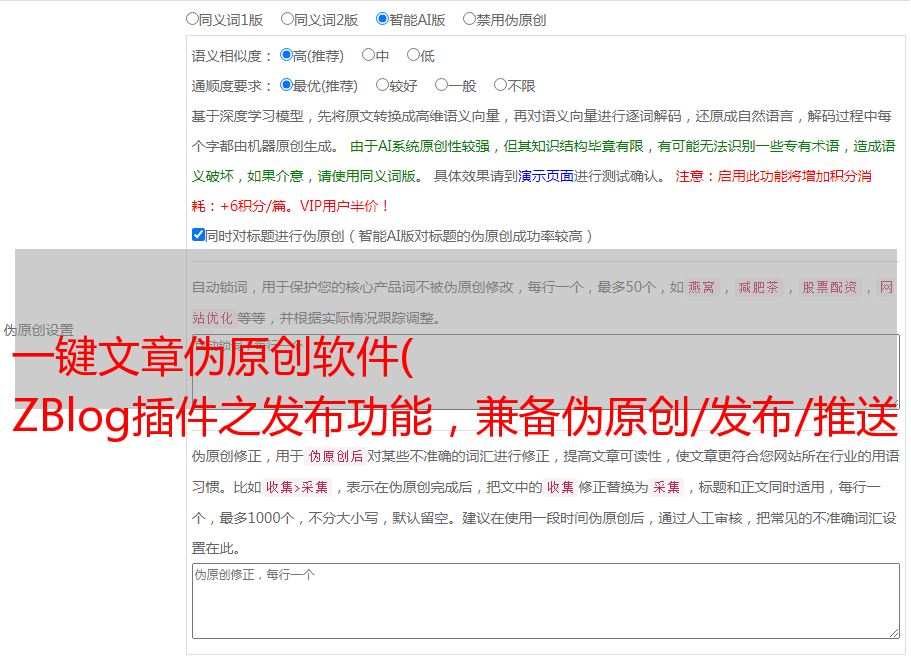
Task: Click the 收集>采集 example code
Action: [x=297, y=487]
